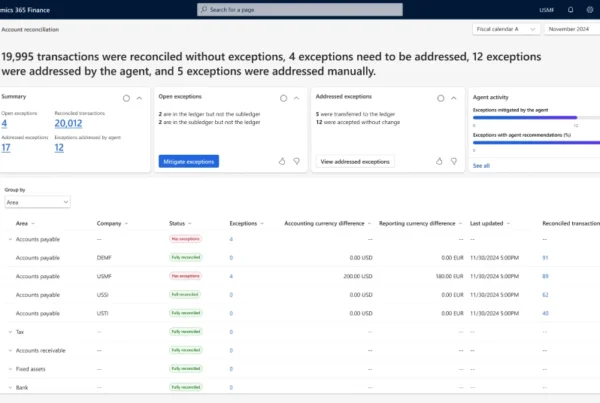
Task: Click the circle icon on Summary card
Action: pyautogui.click(x=126, y=98)
